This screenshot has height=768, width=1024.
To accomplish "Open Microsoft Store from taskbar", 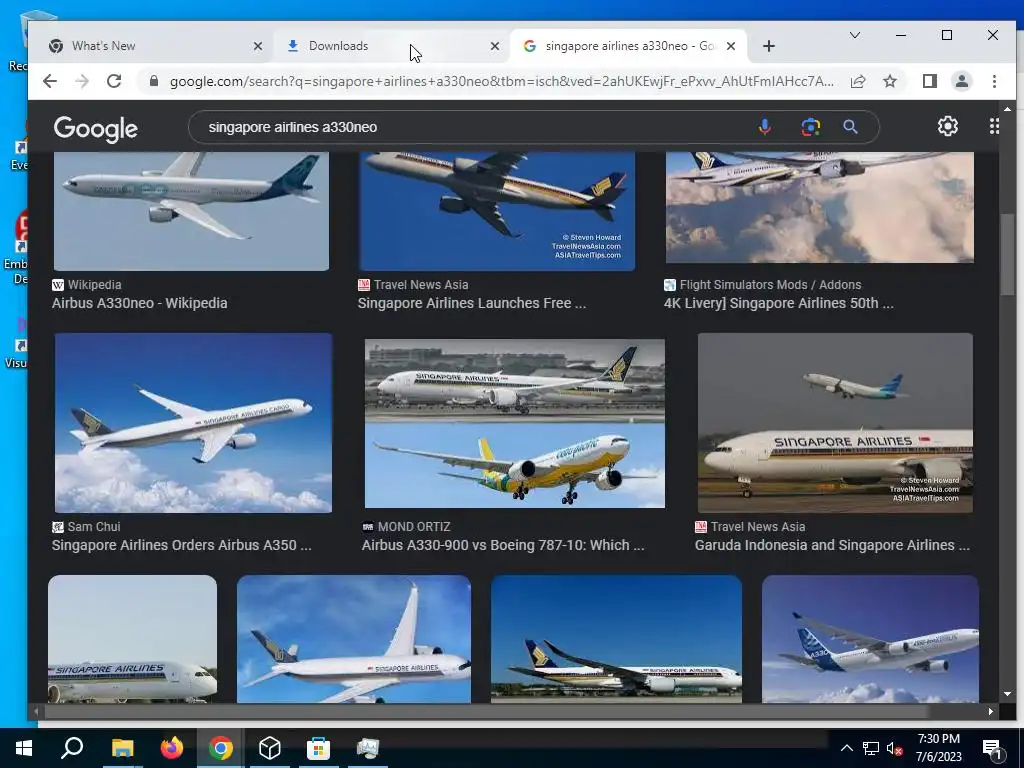I will click(318, 748).
